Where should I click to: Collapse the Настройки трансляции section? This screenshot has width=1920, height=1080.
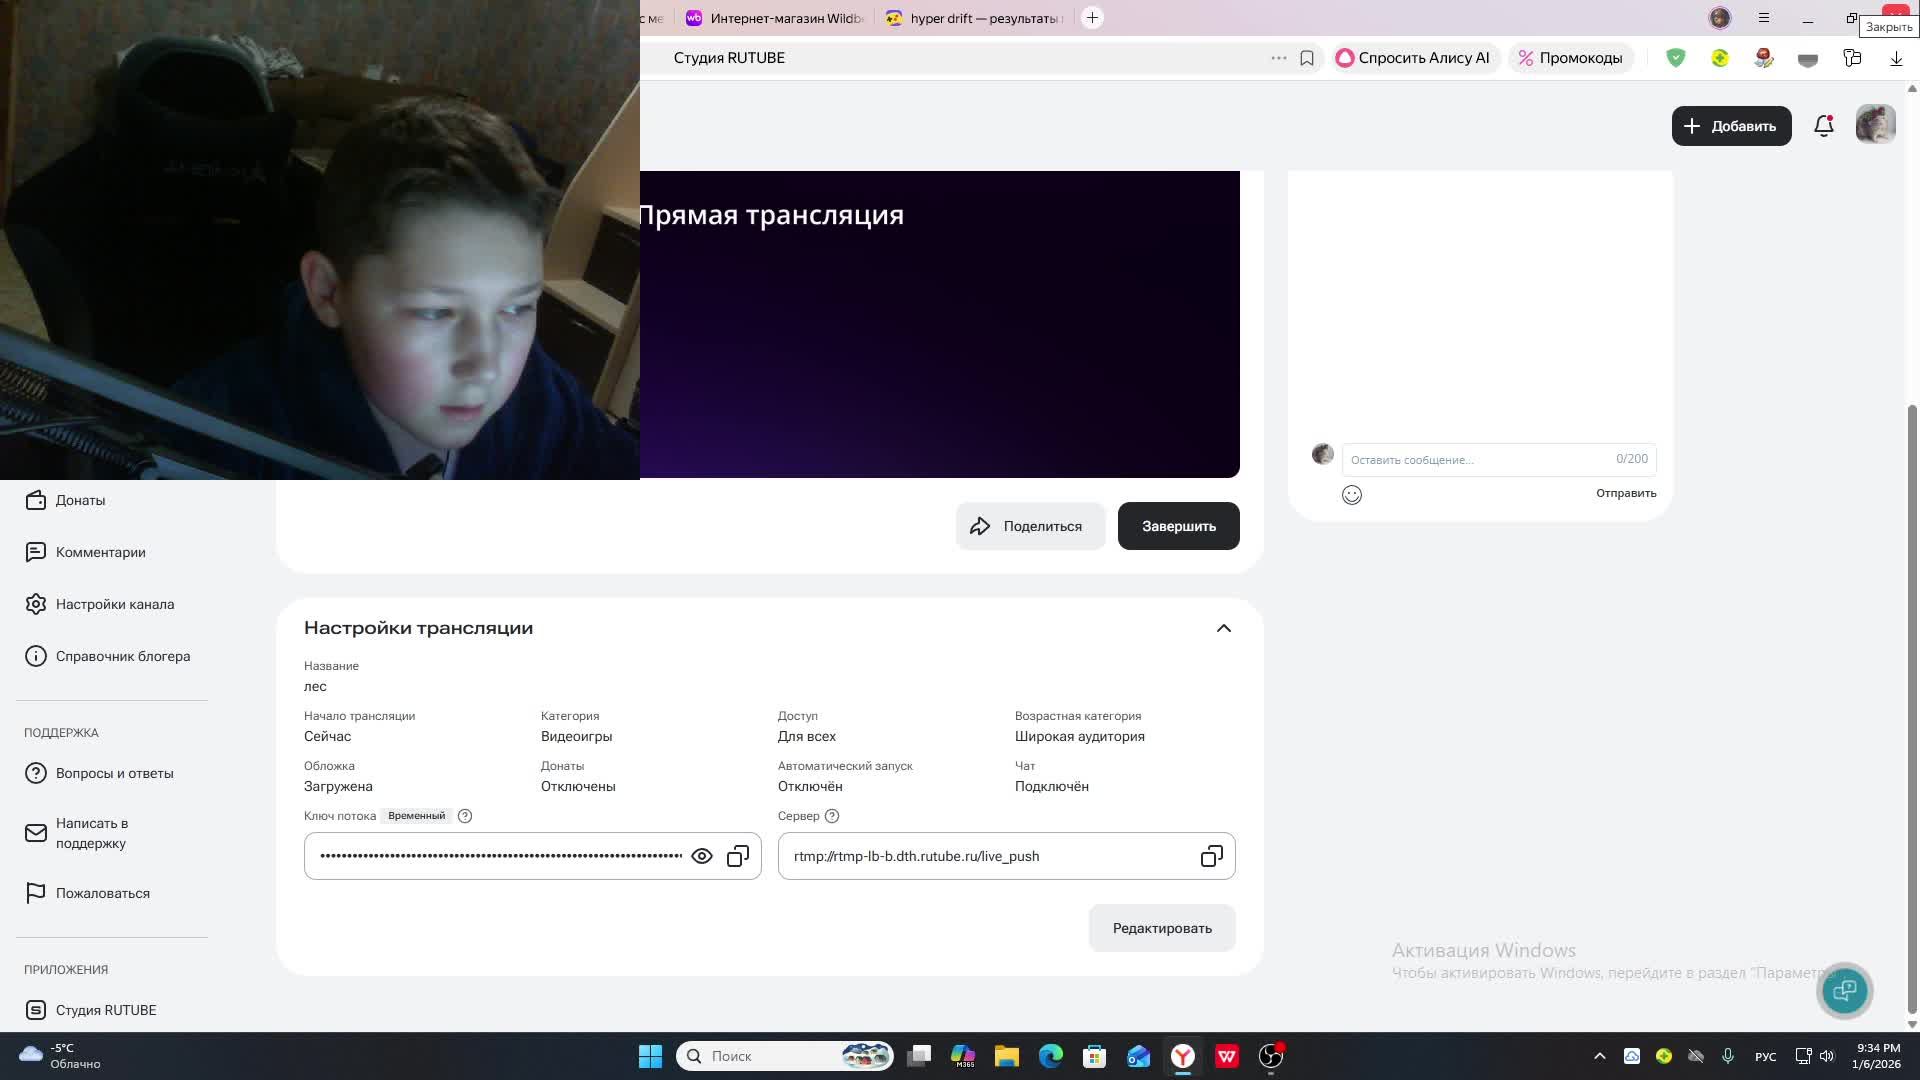pos(1223,628)
